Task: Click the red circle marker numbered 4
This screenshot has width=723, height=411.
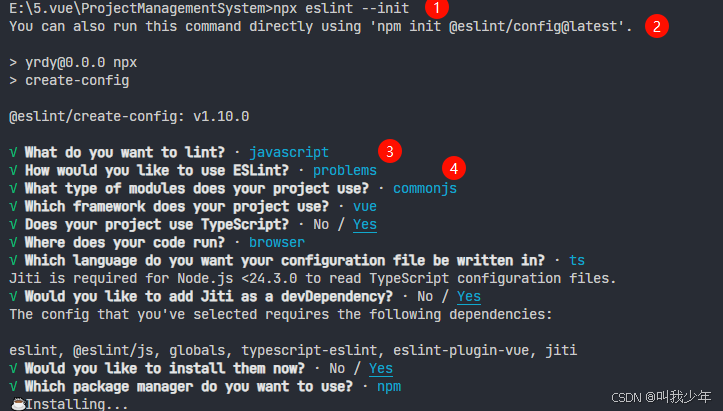Action: [x=454, y=168]
